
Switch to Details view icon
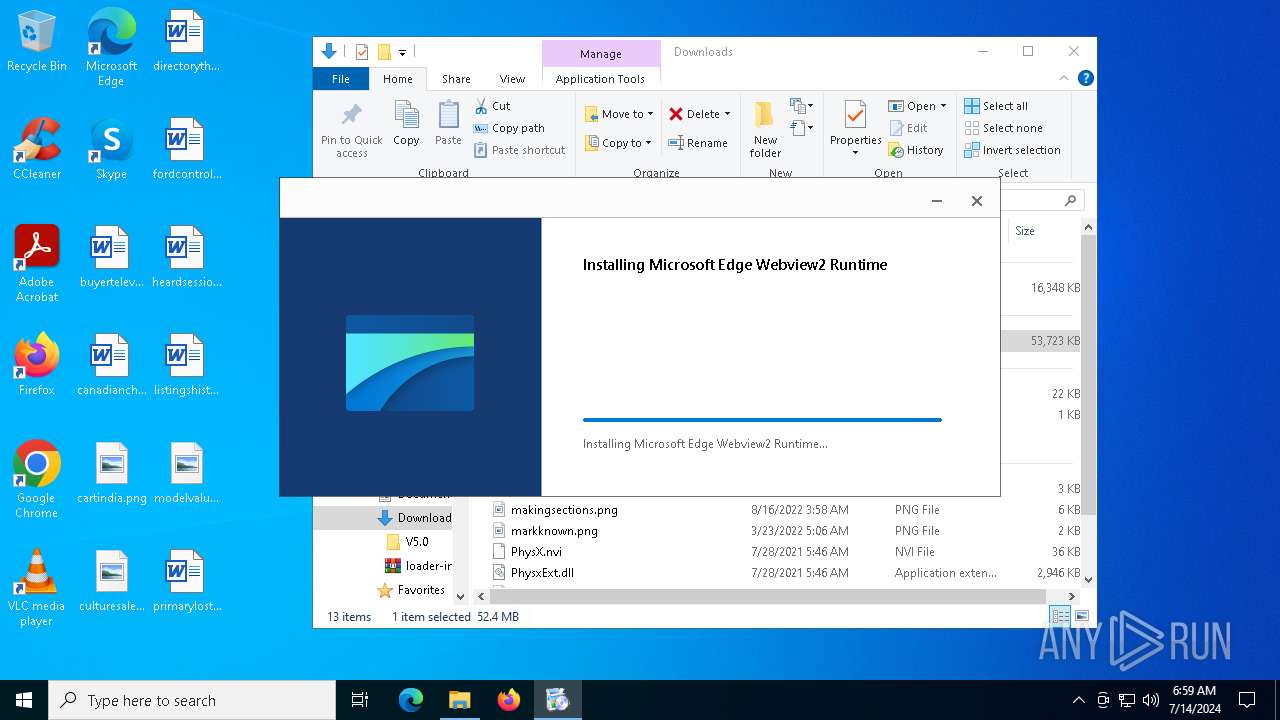pos(1059,617)
